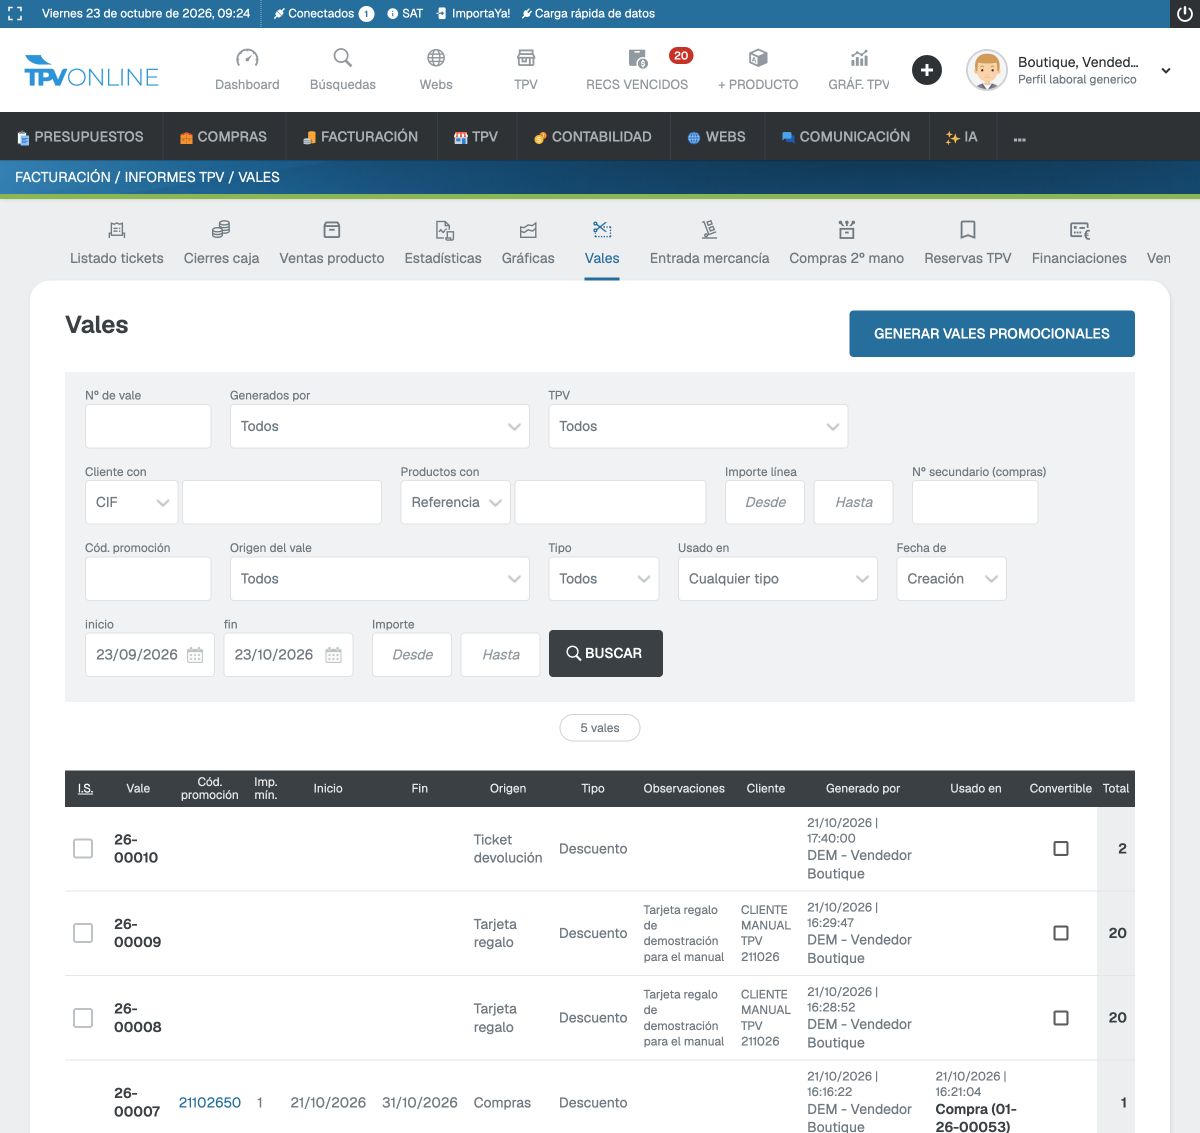Click the + PRODUCTO box icon
Image resolution: width=1200 pixels, height=1133 pixels.
pos(758,58)
